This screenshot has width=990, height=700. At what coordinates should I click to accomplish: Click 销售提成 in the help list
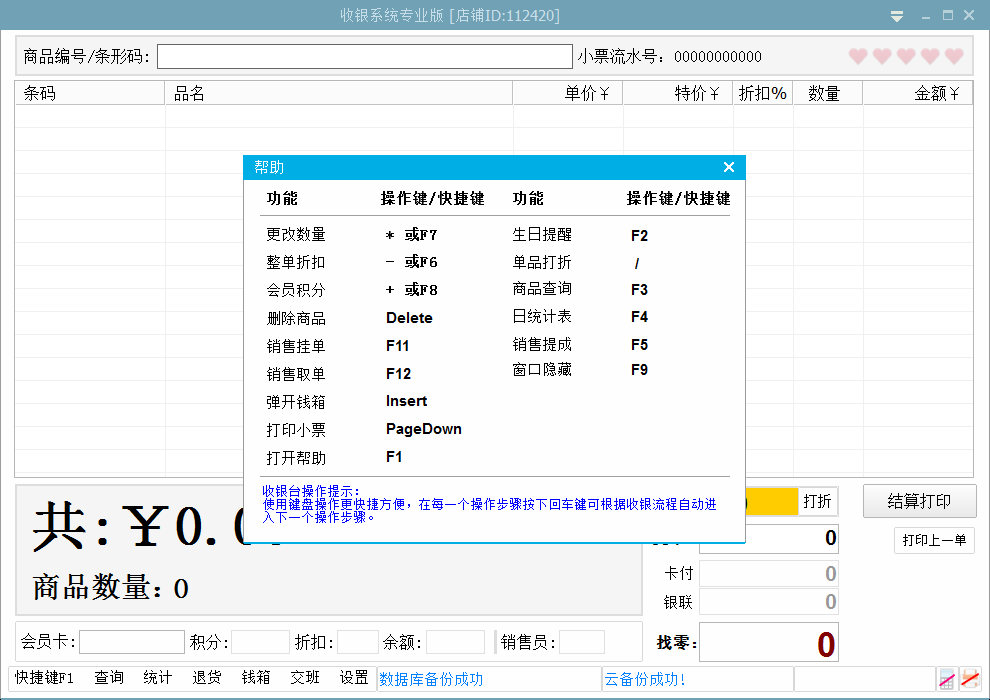pyautogui.click(x=542, y=345)
